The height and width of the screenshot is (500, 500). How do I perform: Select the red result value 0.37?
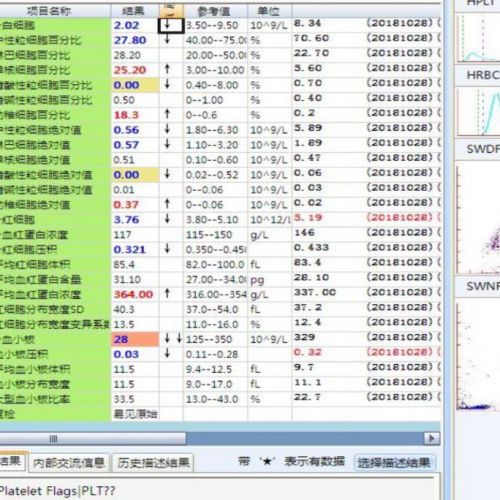[126, 205]
